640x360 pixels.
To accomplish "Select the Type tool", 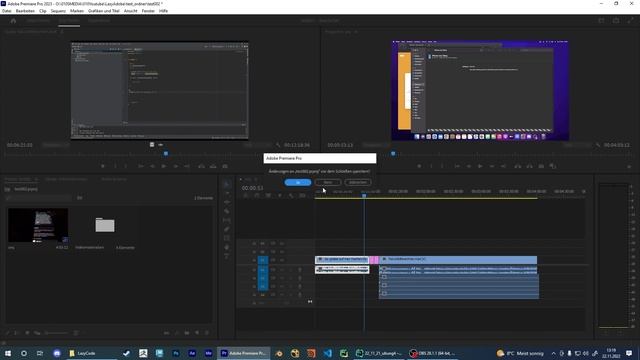I will pyautogui.click(x=227, y=256).
